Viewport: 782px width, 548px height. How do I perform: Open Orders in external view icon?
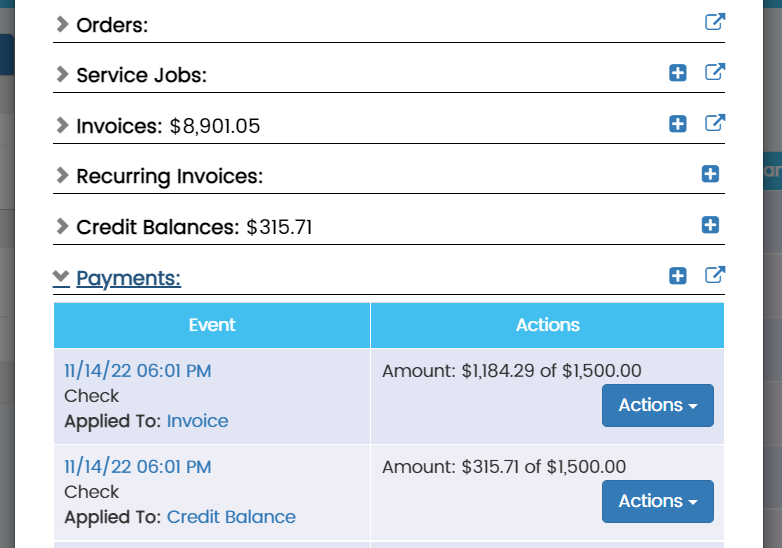coord(714,21)
